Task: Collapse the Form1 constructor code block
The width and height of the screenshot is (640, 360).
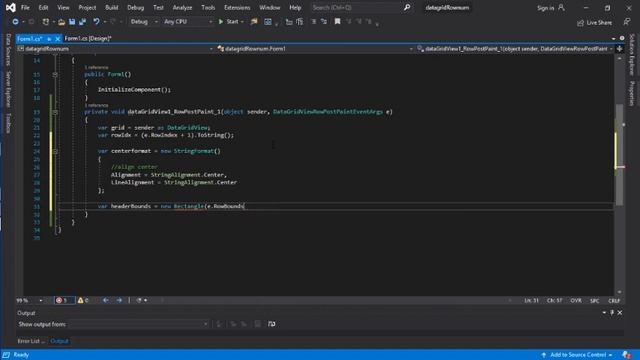Action: tap(55, 75)
